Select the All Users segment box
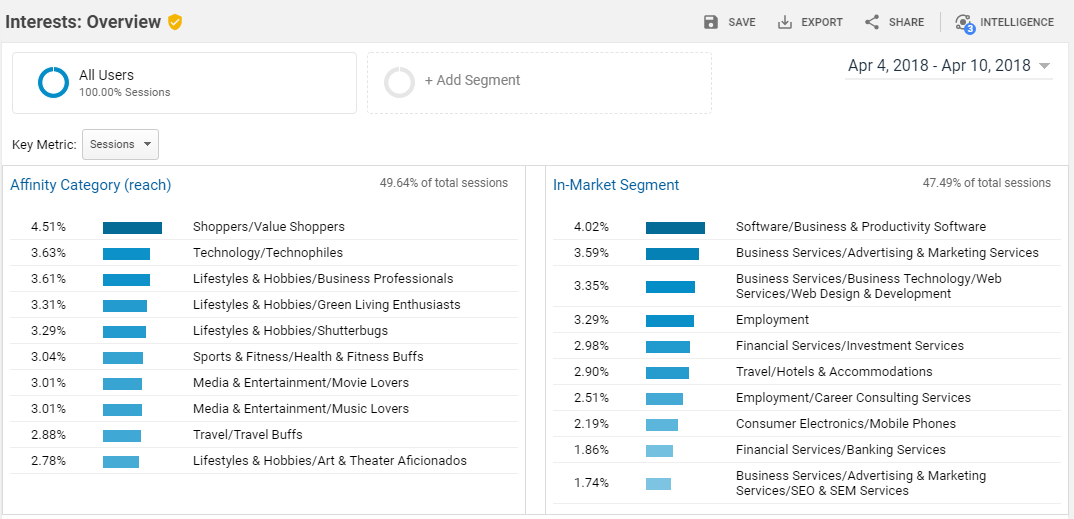 tap(184, 82)
